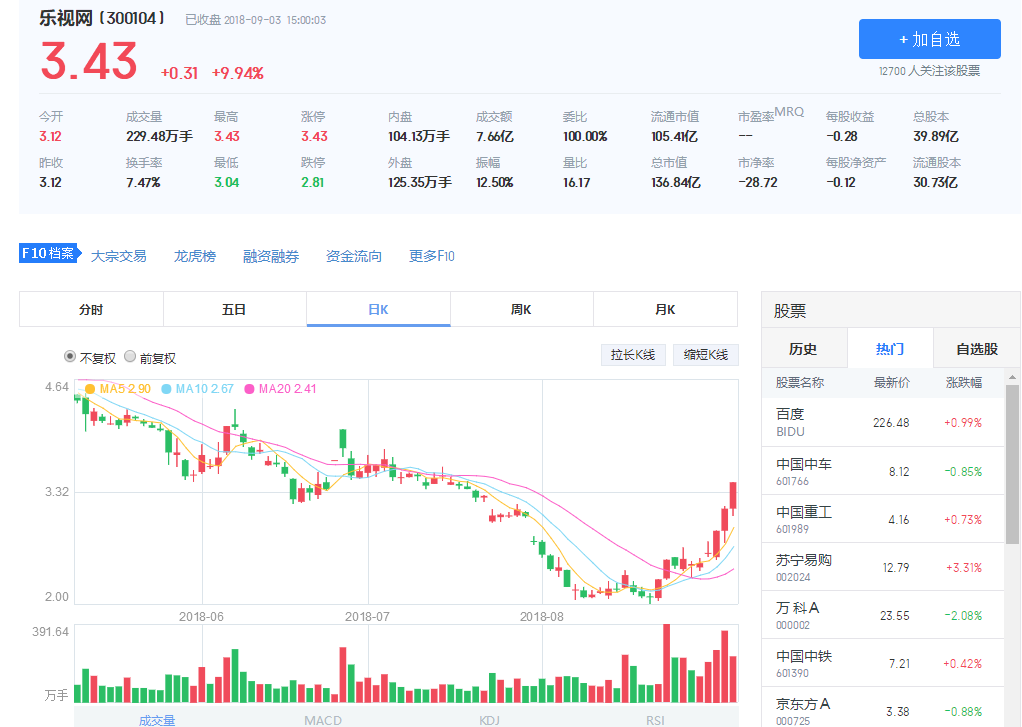The image size is (1022, 727).
Task: Click the 总市值 value 136.84亿
Action: coord(676,183)
